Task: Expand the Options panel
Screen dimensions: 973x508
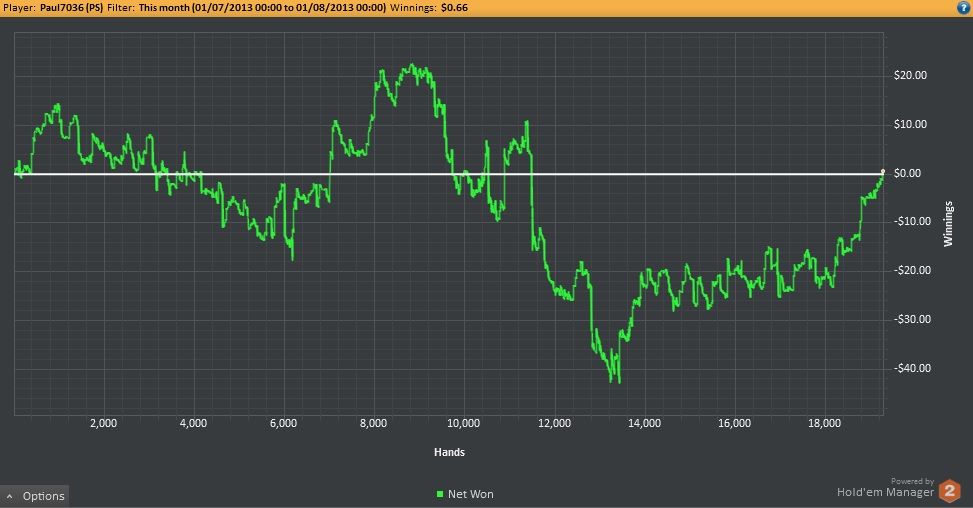Action: [35, 496]
